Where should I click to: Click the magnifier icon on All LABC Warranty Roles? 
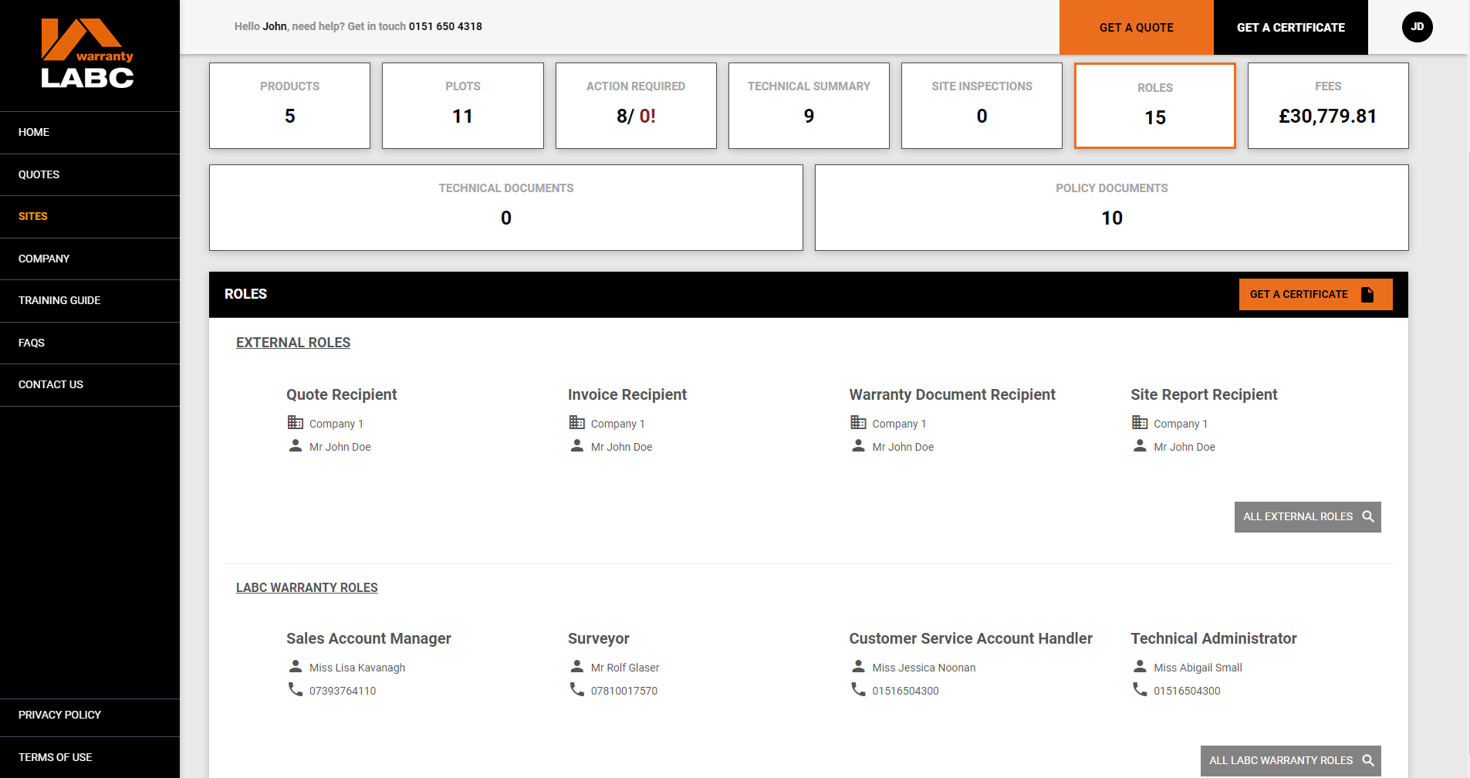coord(1368,760)
